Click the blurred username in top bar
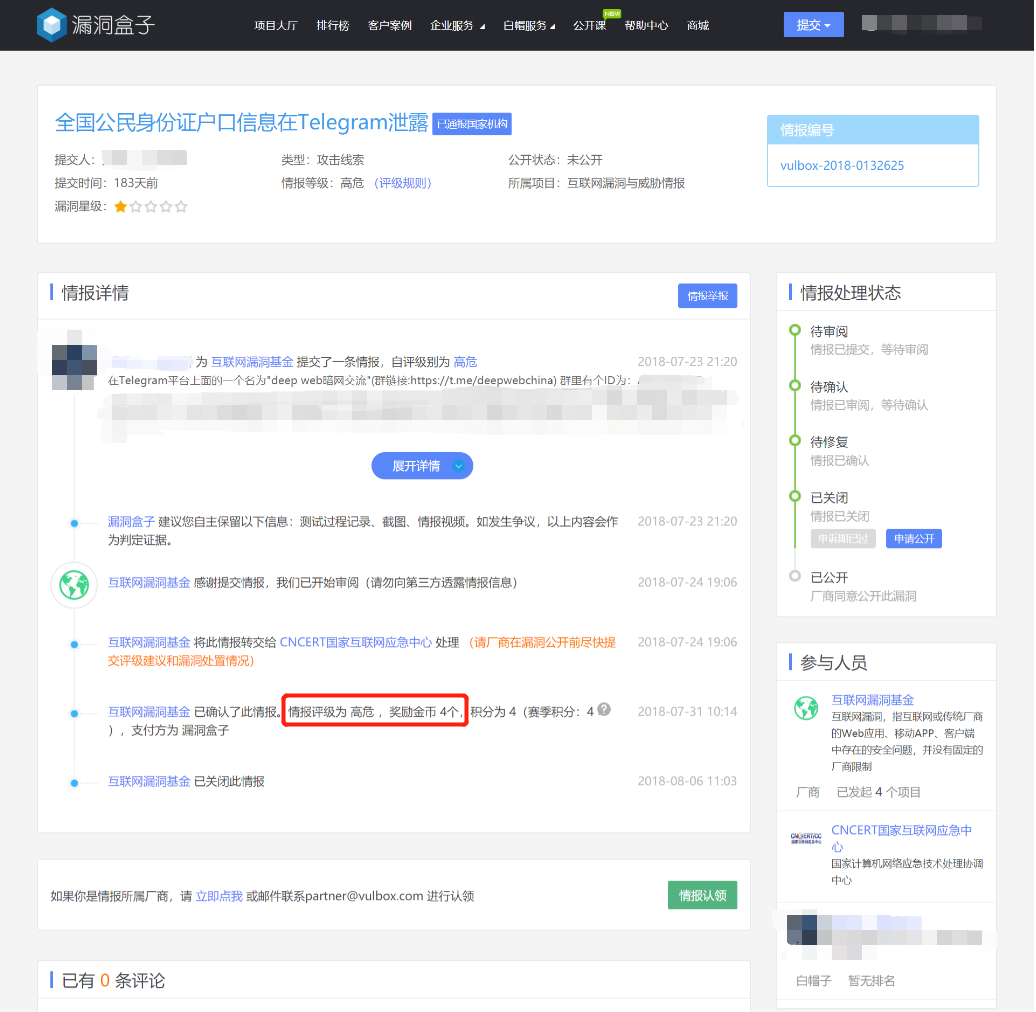1036x1012 pixels. coord(922,23)
